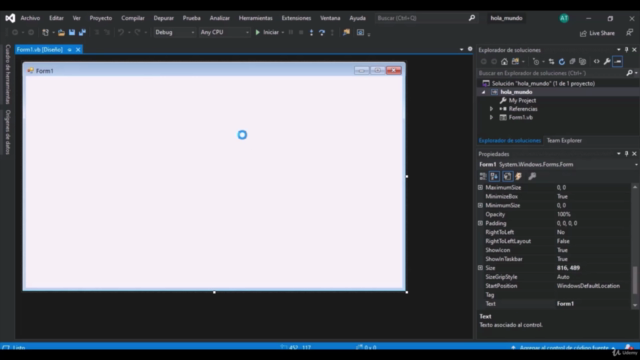Toggle auto-hide pin on Explorador de soluciones
The width and height of the screenshot is (640, 360).
(627, 50)
